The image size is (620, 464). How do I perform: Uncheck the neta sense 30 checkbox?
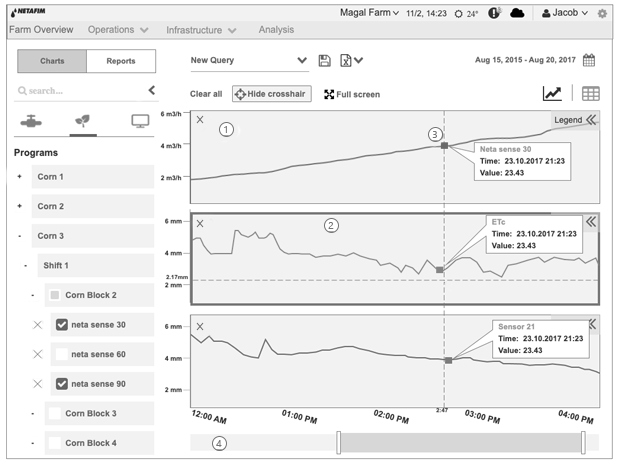coord(62,325)
